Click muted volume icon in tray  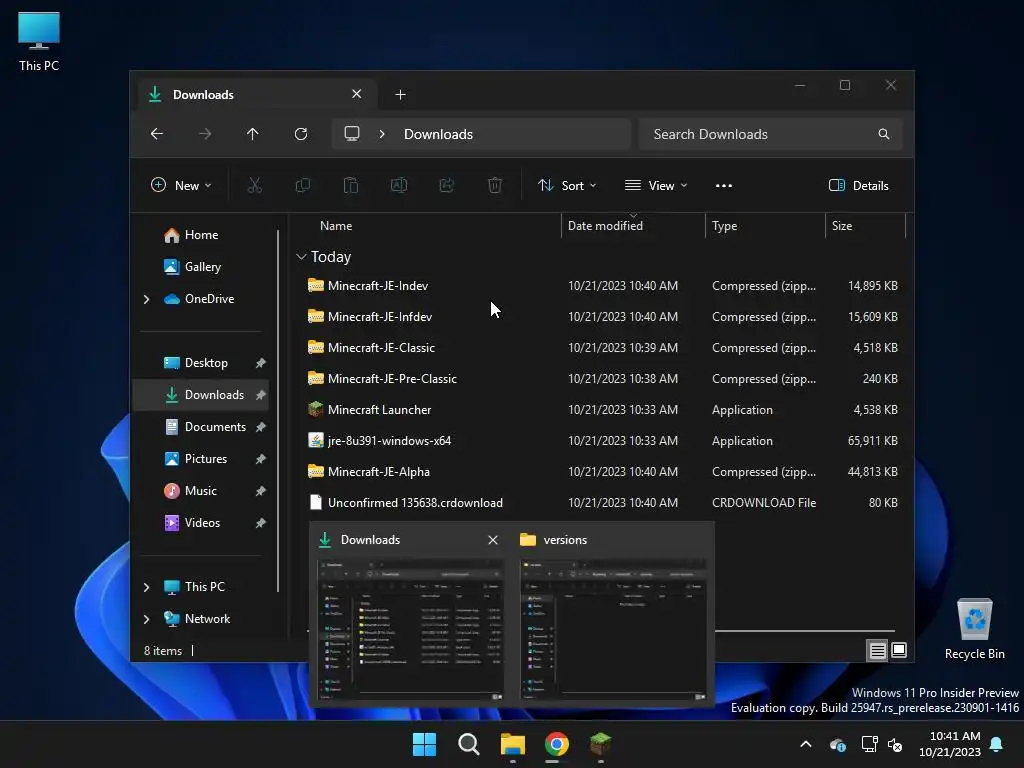895,744
